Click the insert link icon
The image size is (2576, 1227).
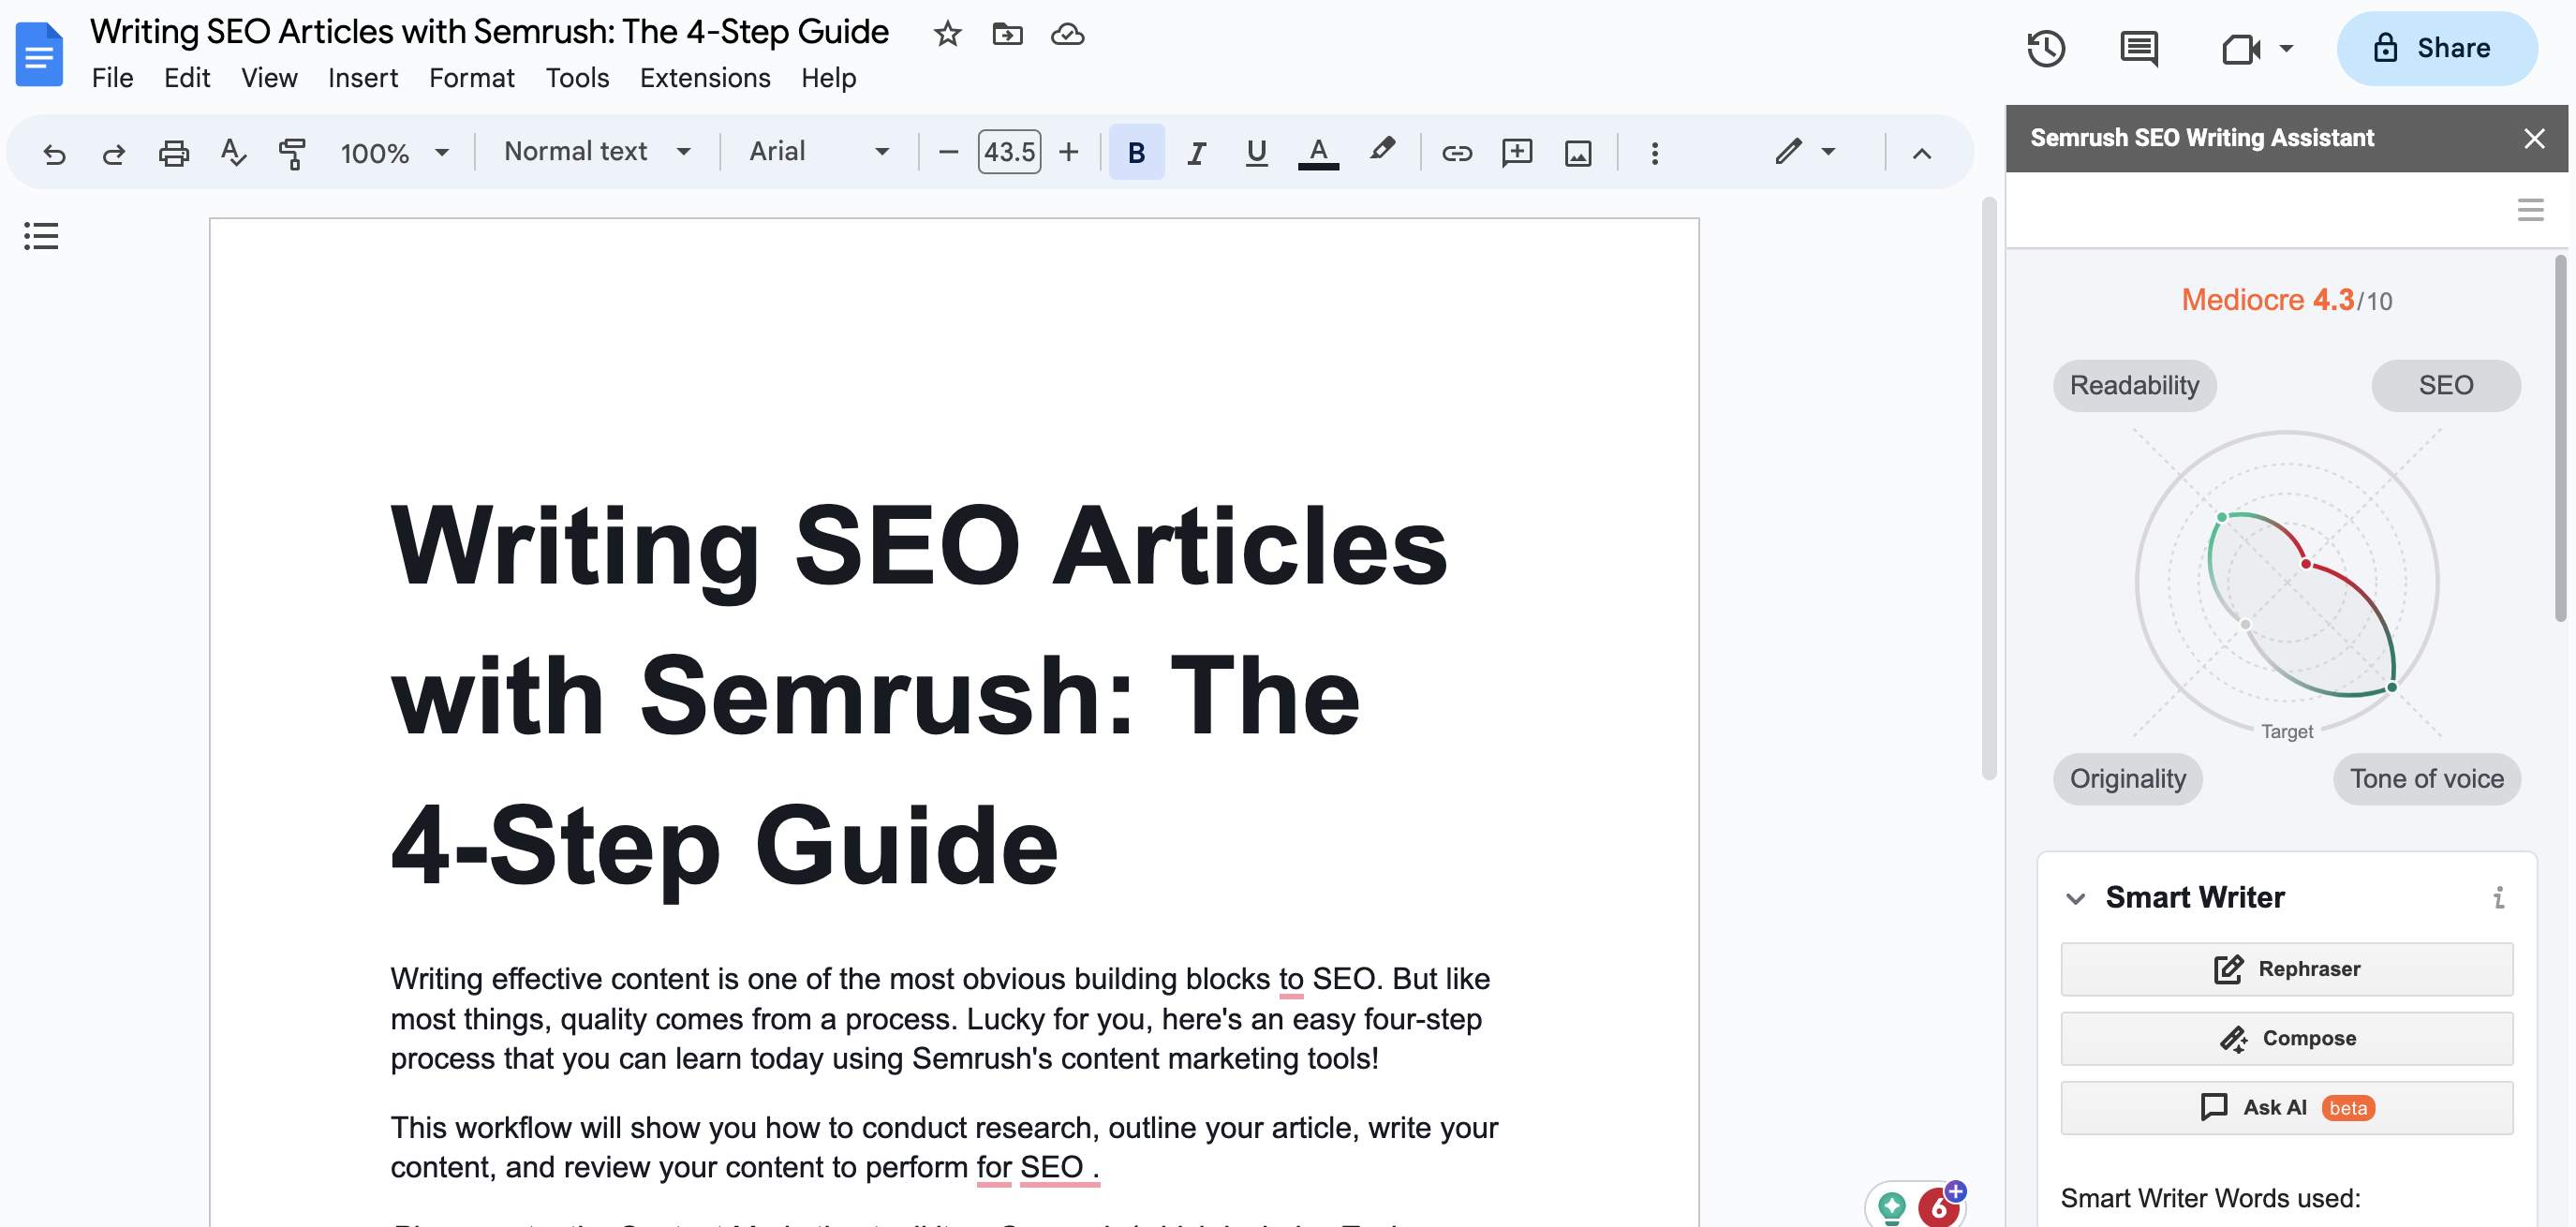1452,151
